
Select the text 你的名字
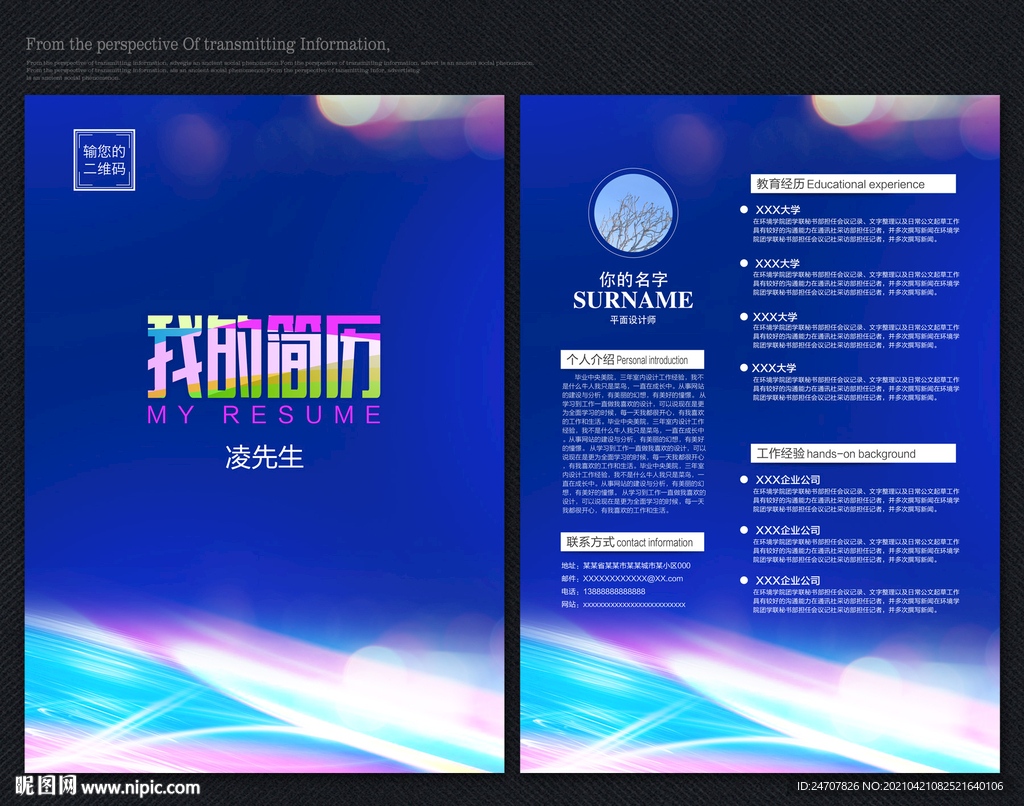click(633, 280)
